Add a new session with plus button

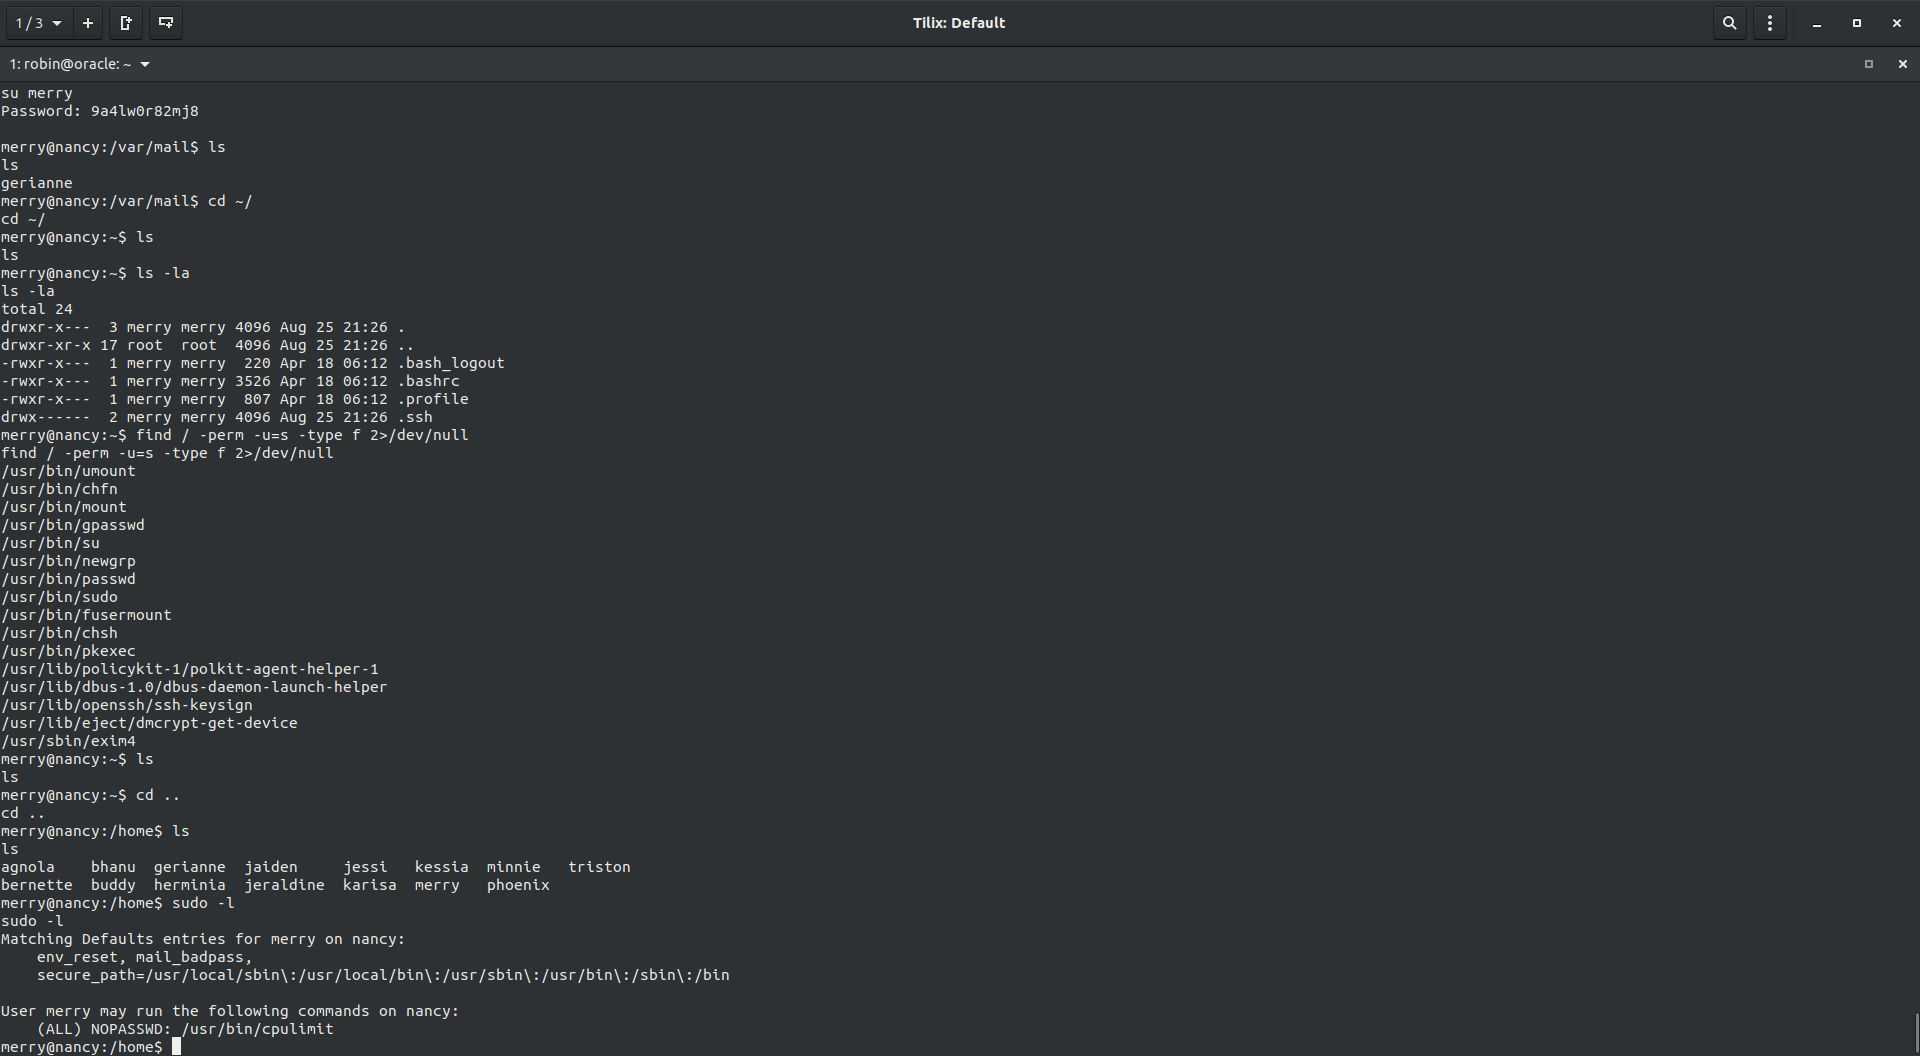click(x=88, y=23)
